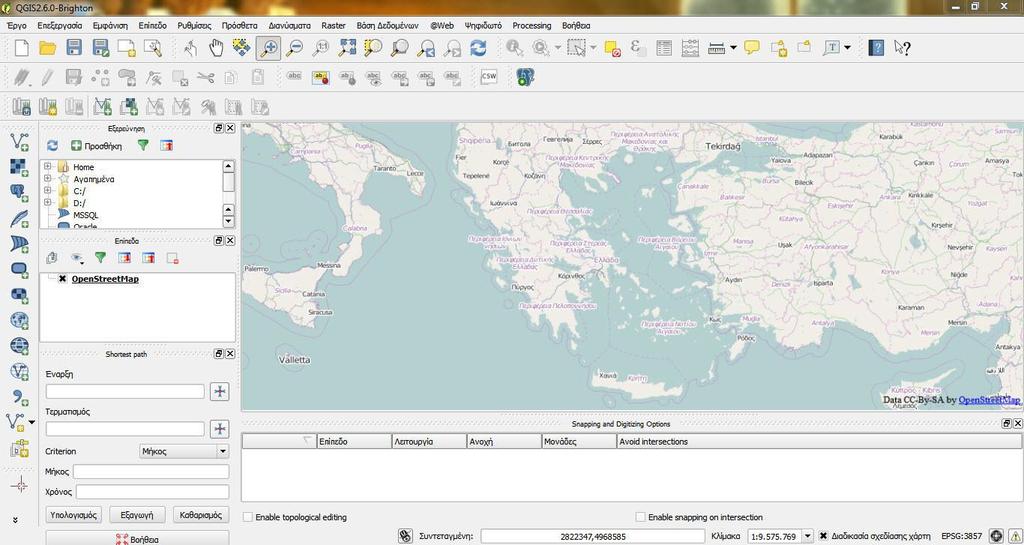Open CRS status EPSG:3857 icon

pyautogui.click(x=996, y=536)
